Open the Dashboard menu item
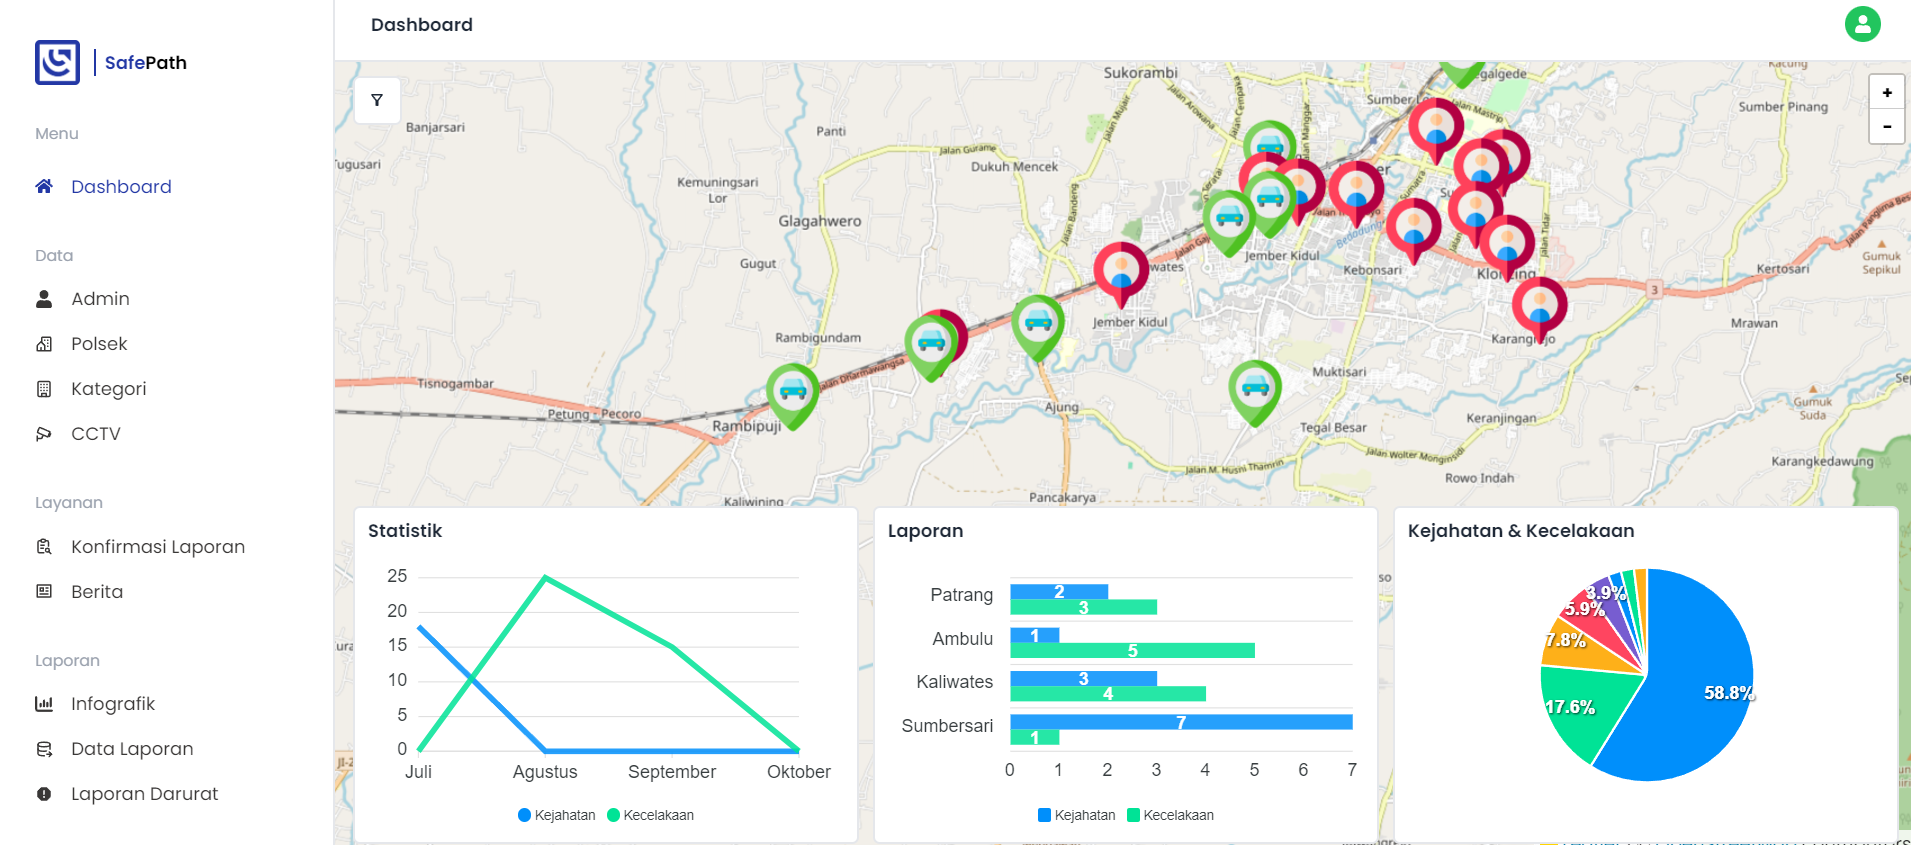This screenshot has width=1911, height=845. (x=121, y=187)
